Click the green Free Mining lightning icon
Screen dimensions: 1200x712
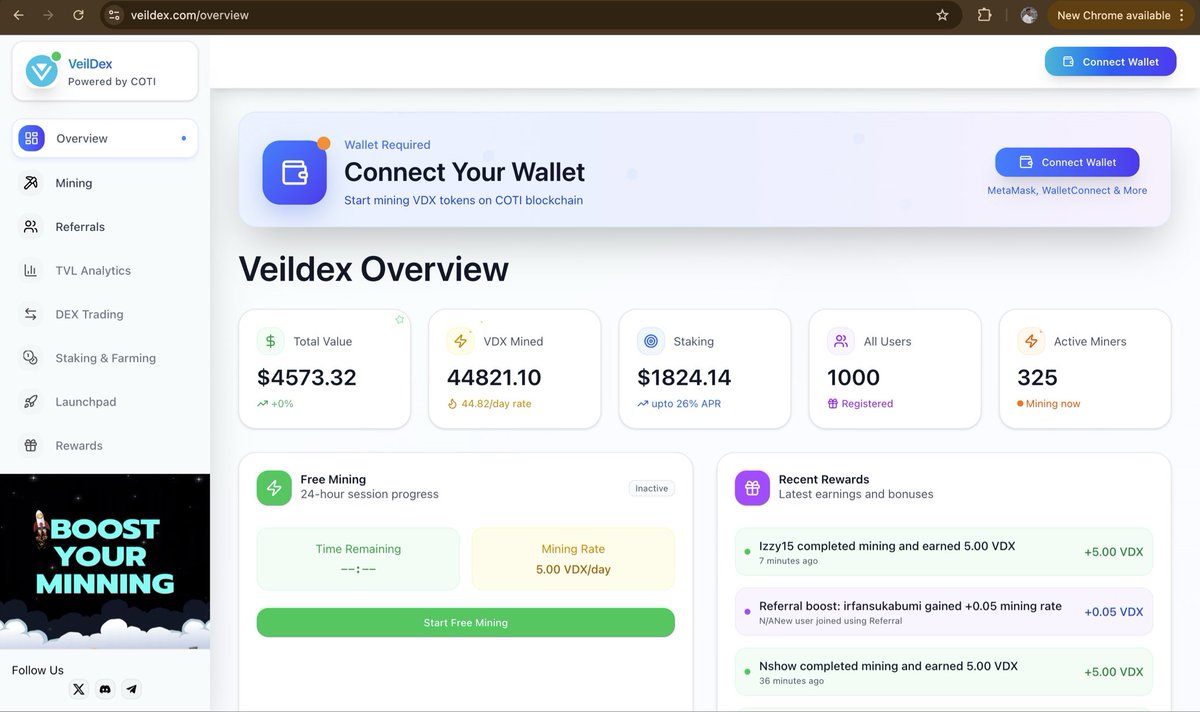[x=274, y=488]
